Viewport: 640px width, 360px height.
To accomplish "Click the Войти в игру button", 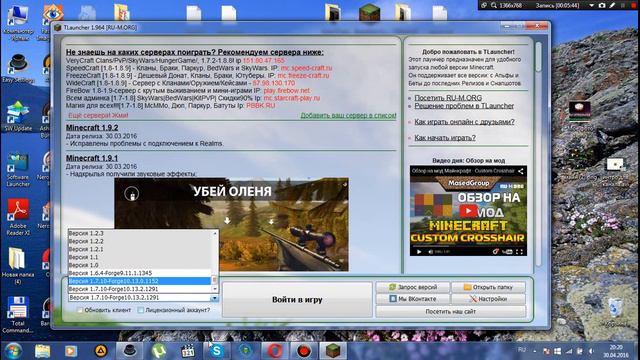I will (297, 300).
